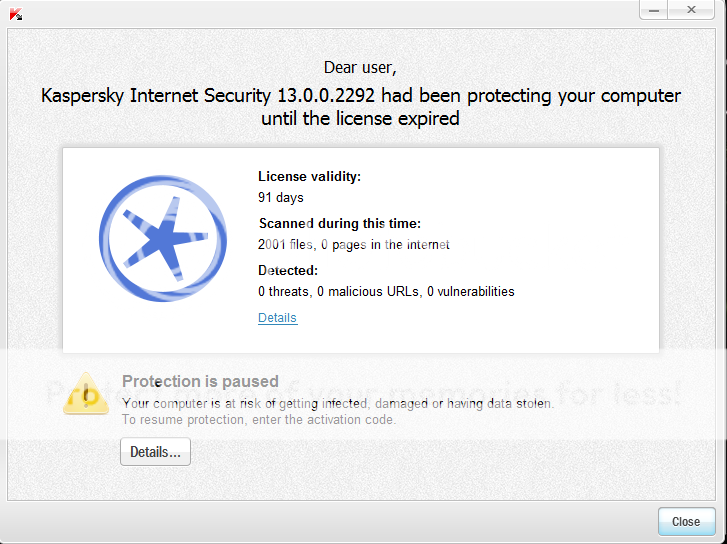Click the Close button at bottom right
The image size is (727, 544).
(x=686, y=522)
